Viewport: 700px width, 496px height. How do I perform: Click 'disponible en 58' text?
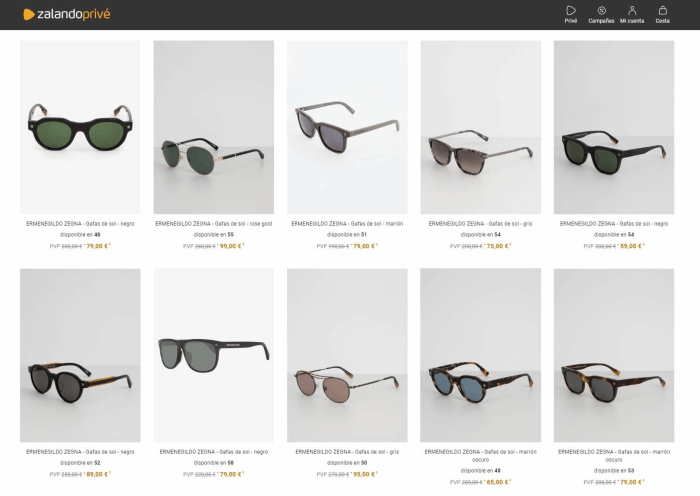click(x=214, y=463)
